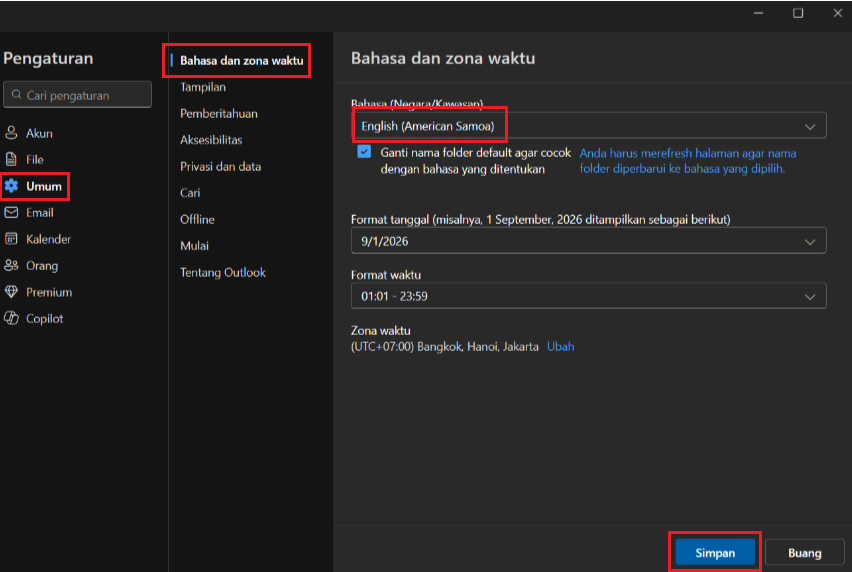The height and width of the screenshot is (572, 852).
Task: Open the Mulai settings section
Action: tap(195, 246)
